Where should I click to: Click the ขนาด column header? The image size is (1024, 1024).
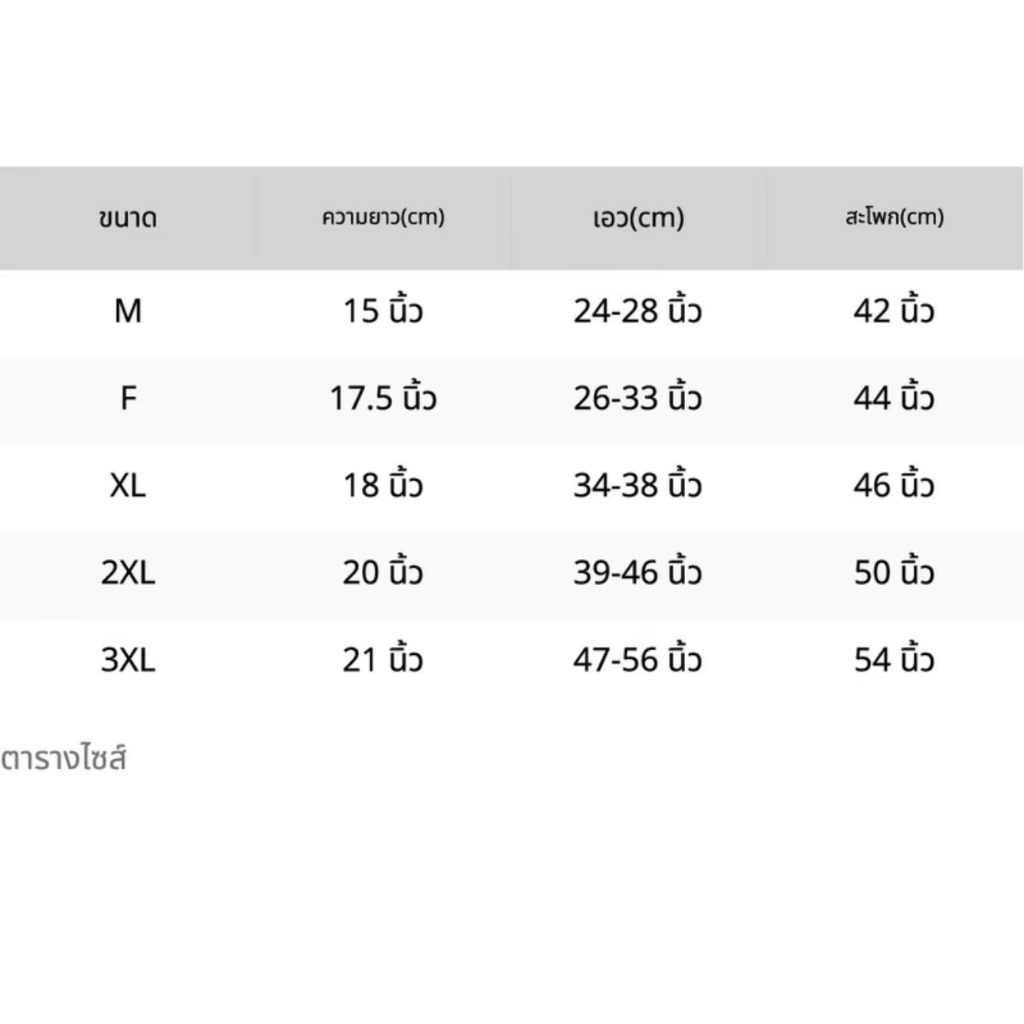tap(128, 218)
